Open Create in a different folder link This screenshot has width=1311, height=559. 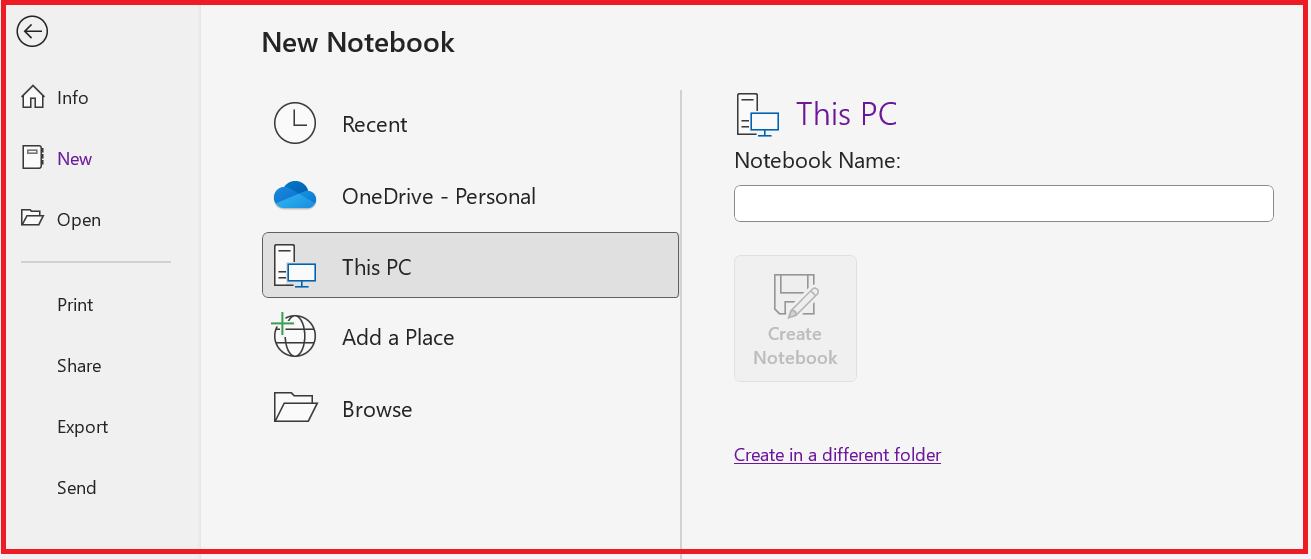(x=837, y=455)
